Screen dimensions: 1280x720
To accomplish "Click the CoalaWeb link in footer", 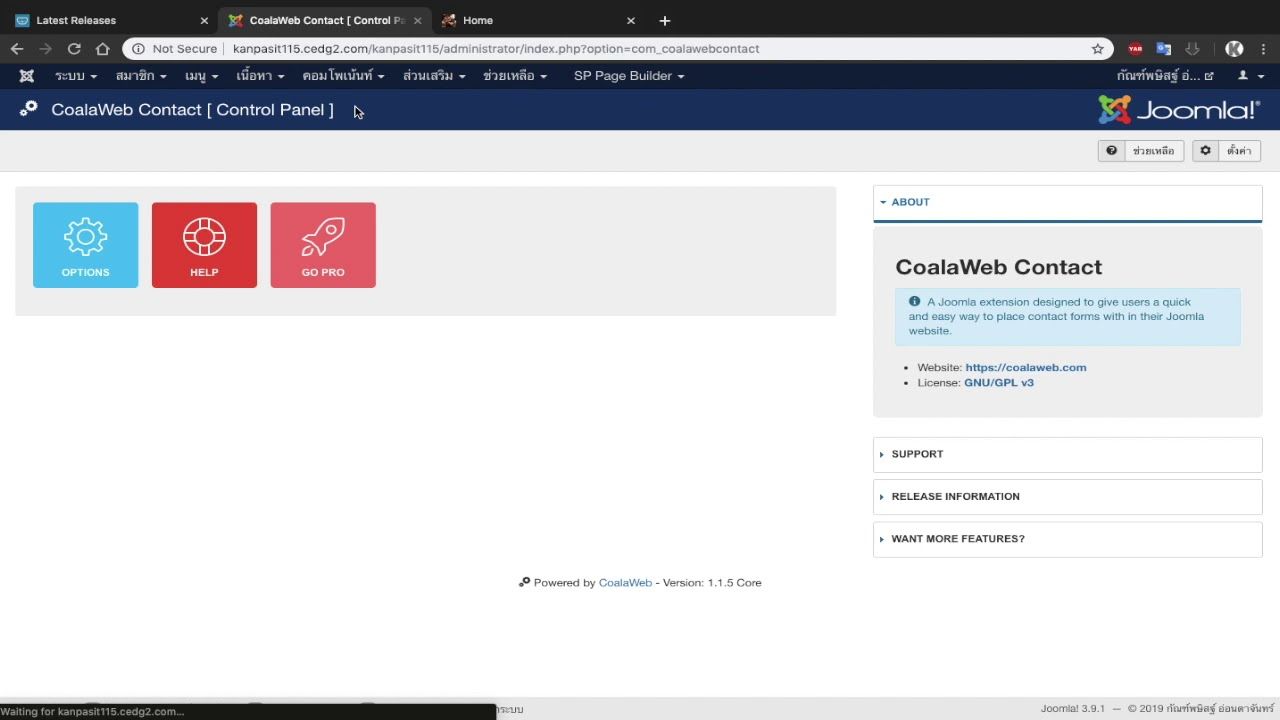I will [625, 583].
